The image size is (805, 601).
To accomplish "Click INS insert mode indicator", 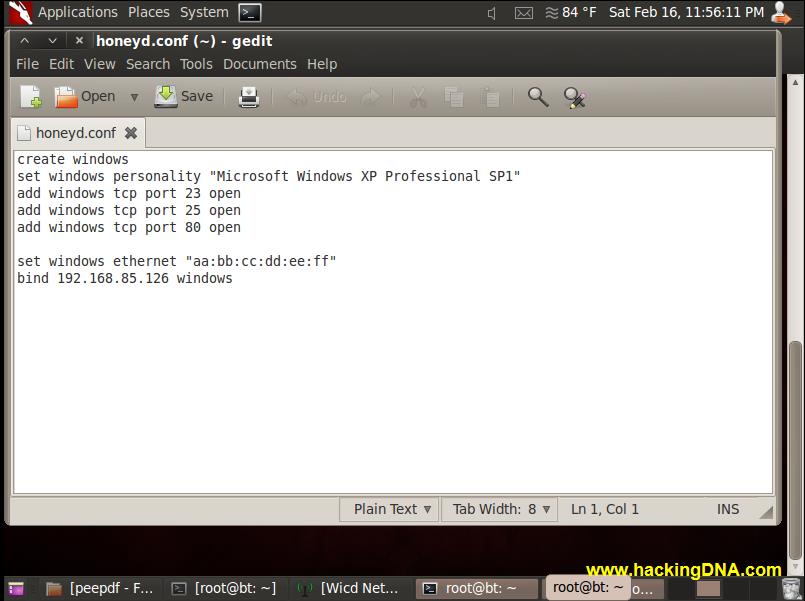I will (728, 509).
